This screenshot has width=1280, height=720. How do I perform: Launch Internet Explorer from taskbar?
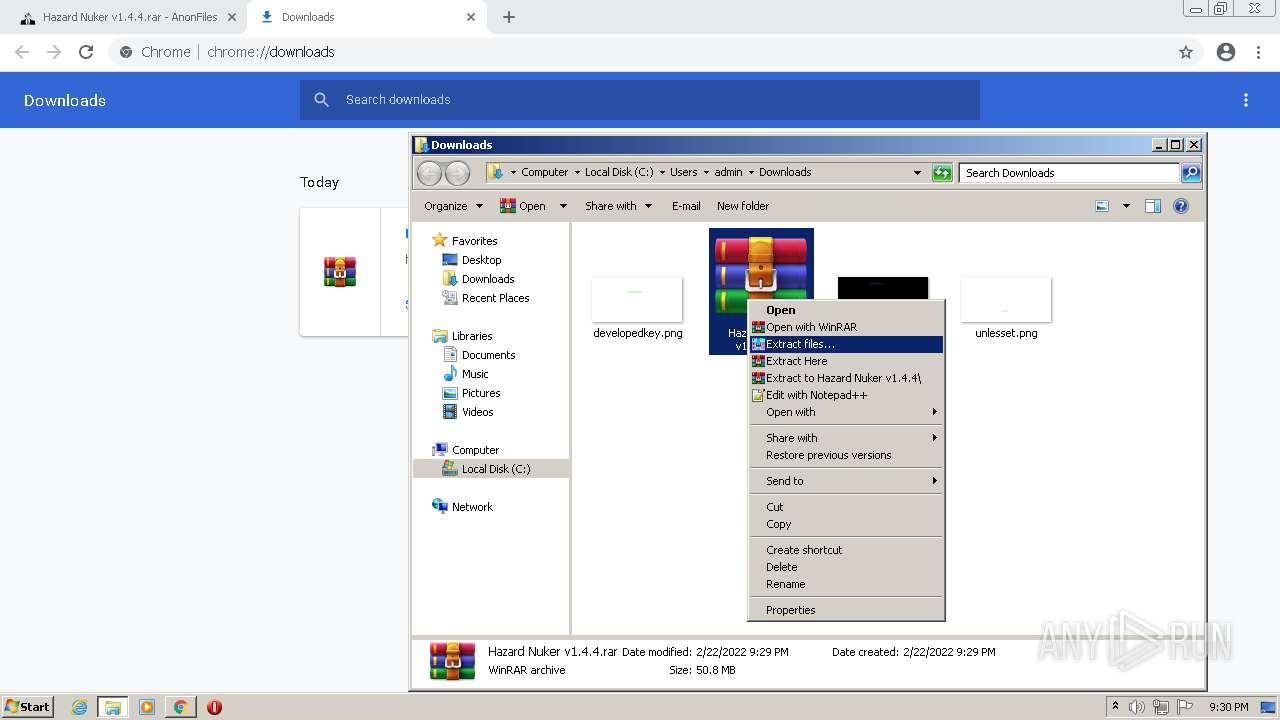[x=80, y=707]
